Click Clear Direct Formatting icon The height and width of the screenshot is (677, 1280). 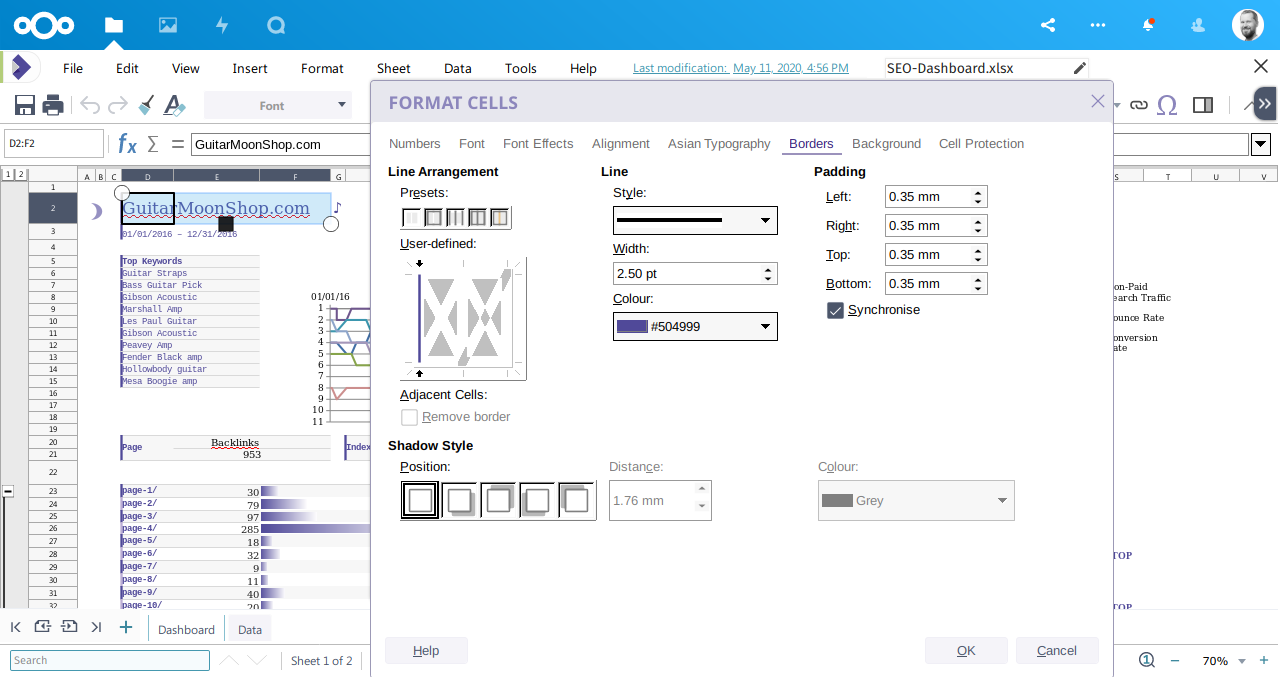click(174, 105)
